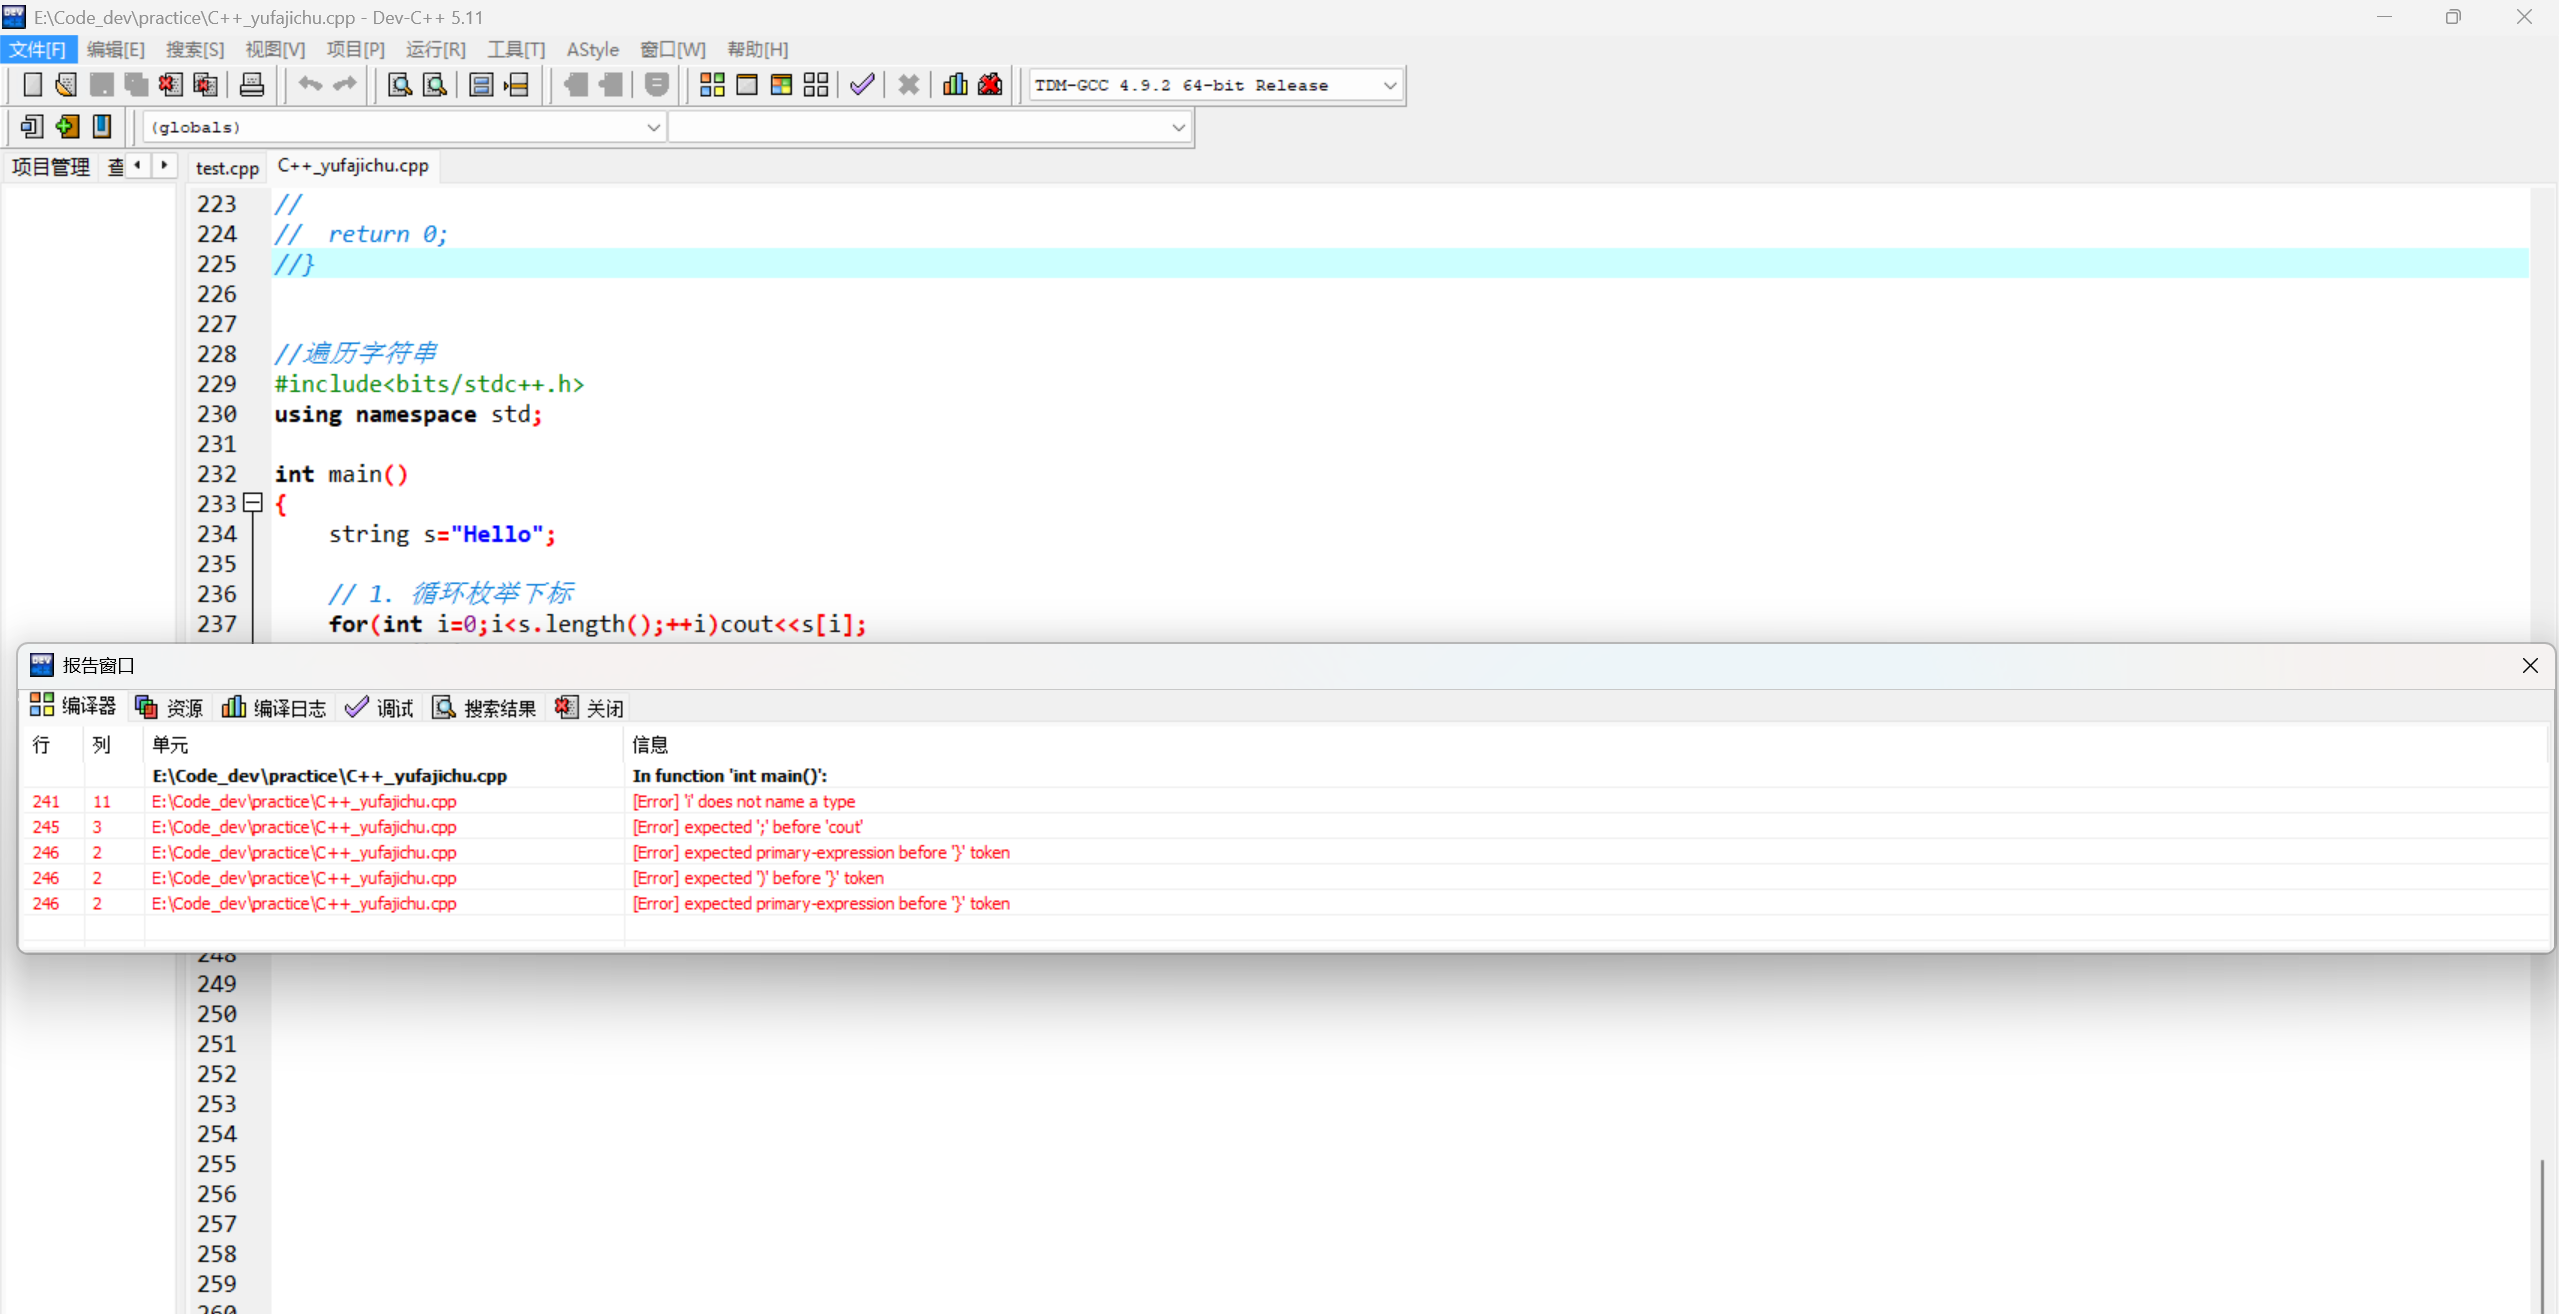Click the Compile & Run colorful icon

point(781,85)
